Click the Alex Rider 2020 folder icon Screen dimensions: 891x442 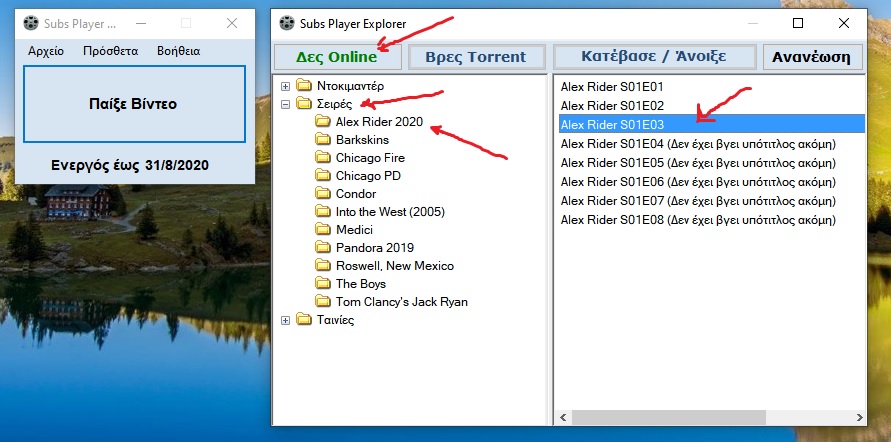323,122
